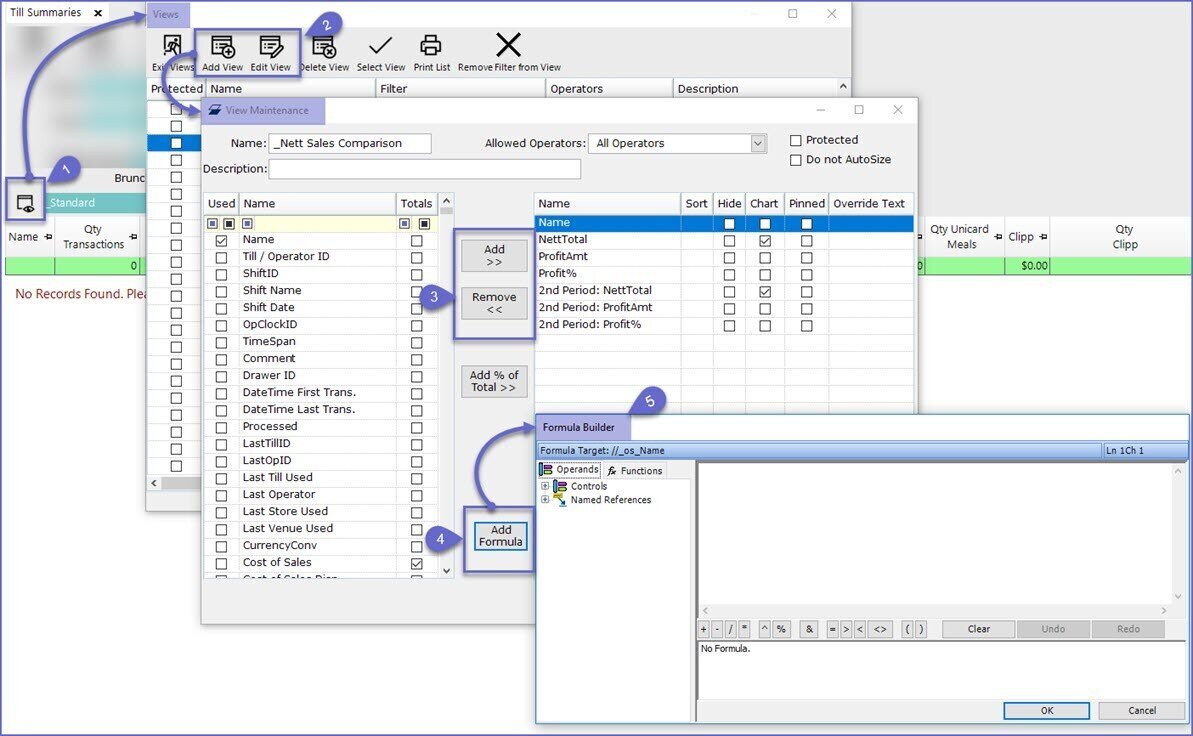The width and height of the screenshot is (1193, 736).
Task: Select the Operands tab
Action: [x=570, y=470]
